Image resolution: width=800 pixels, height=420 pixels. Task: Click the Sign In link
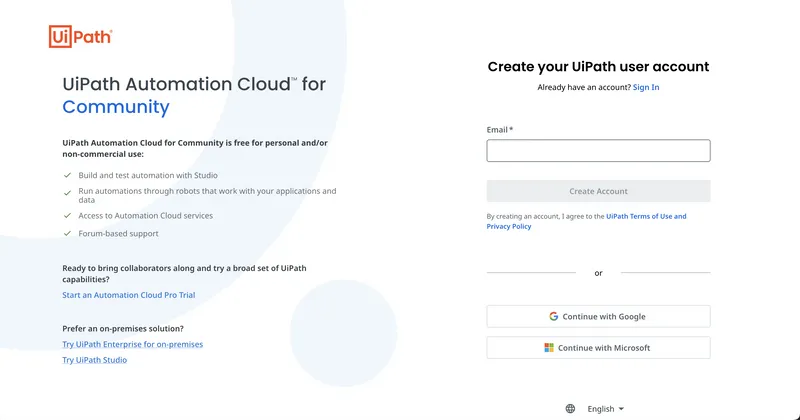click(x=646, y=87)
